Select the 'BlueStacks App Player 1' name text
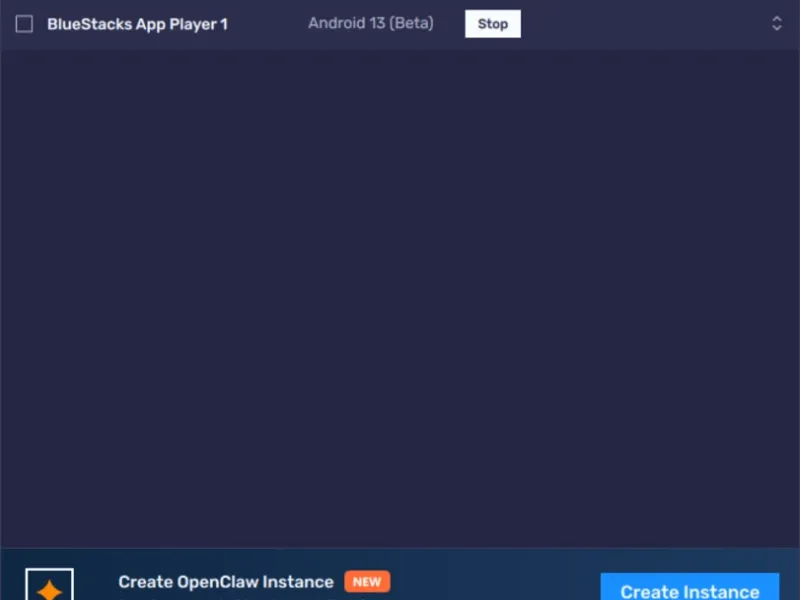Viewport: 800px width, 600px height. [x=137, y=24]
